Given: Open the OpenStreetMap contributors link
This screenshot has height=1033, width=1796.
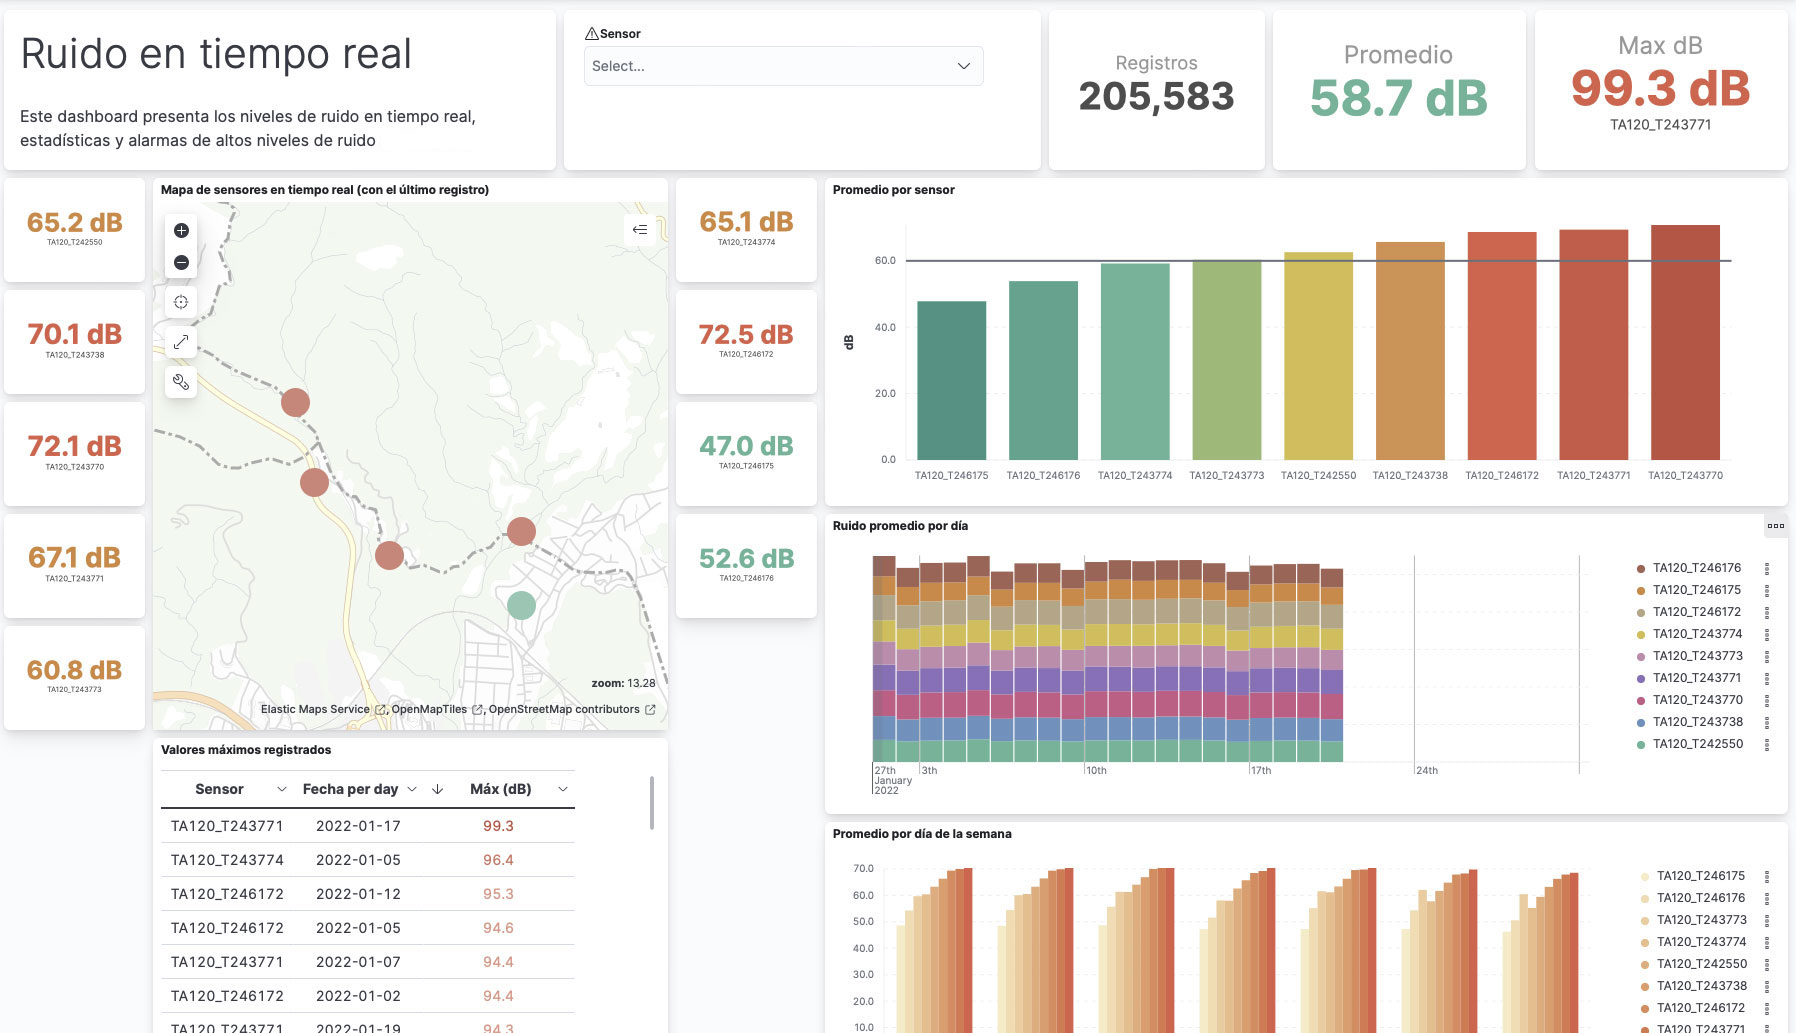Looking at the screenshot, I should (x=564, y=710).
